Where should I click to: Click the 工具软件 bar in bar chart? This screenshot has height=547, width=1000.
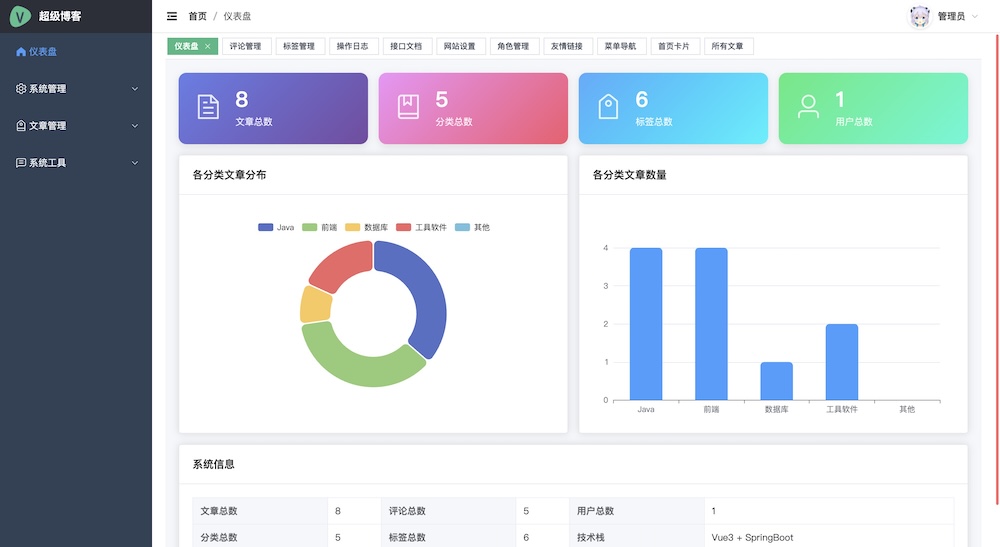tap(842, 362)
